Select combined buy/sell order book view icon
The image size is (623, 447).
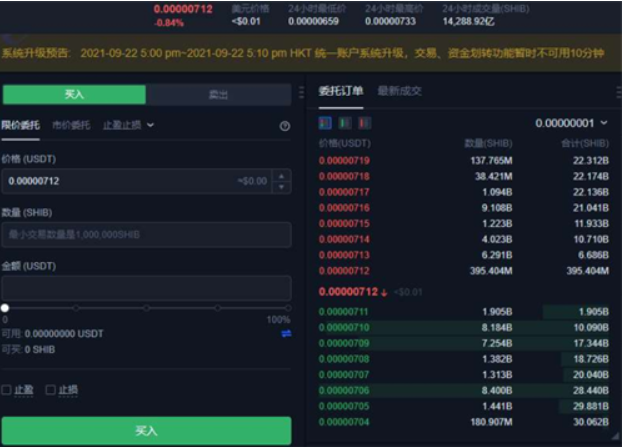(x=325, y=123)
